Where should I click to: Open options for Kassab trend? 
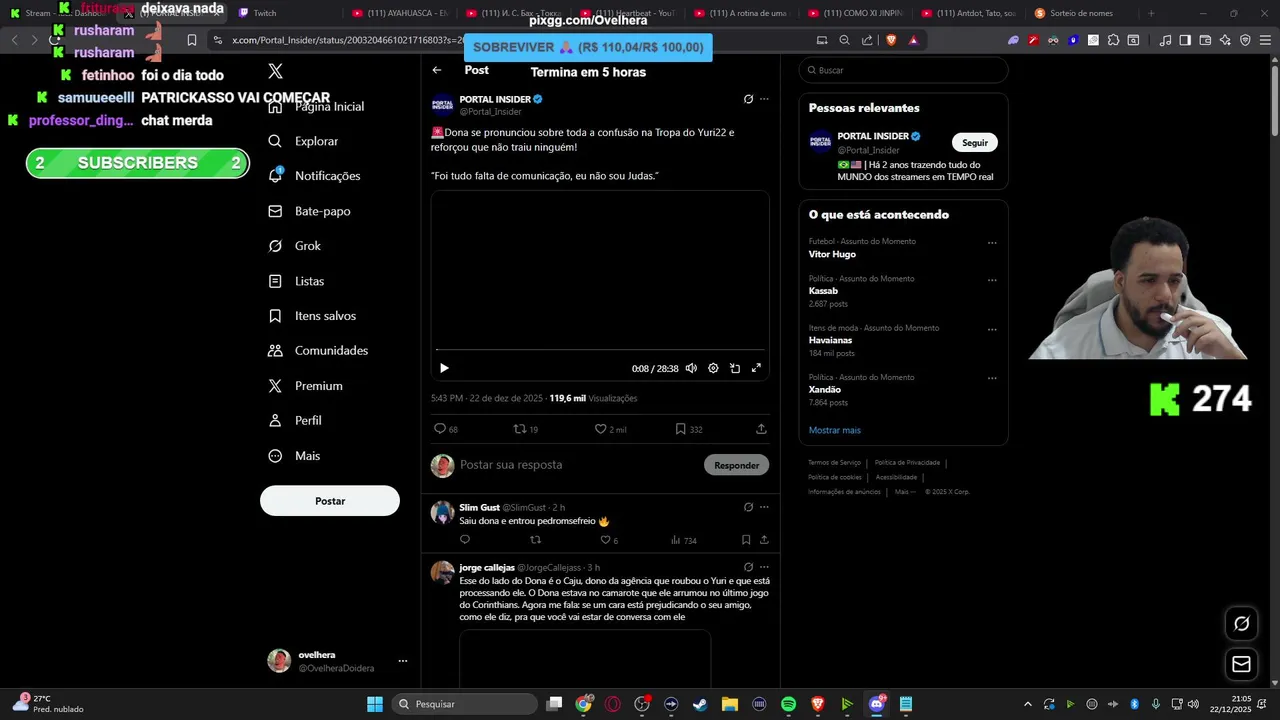click(x=992, y=280)
